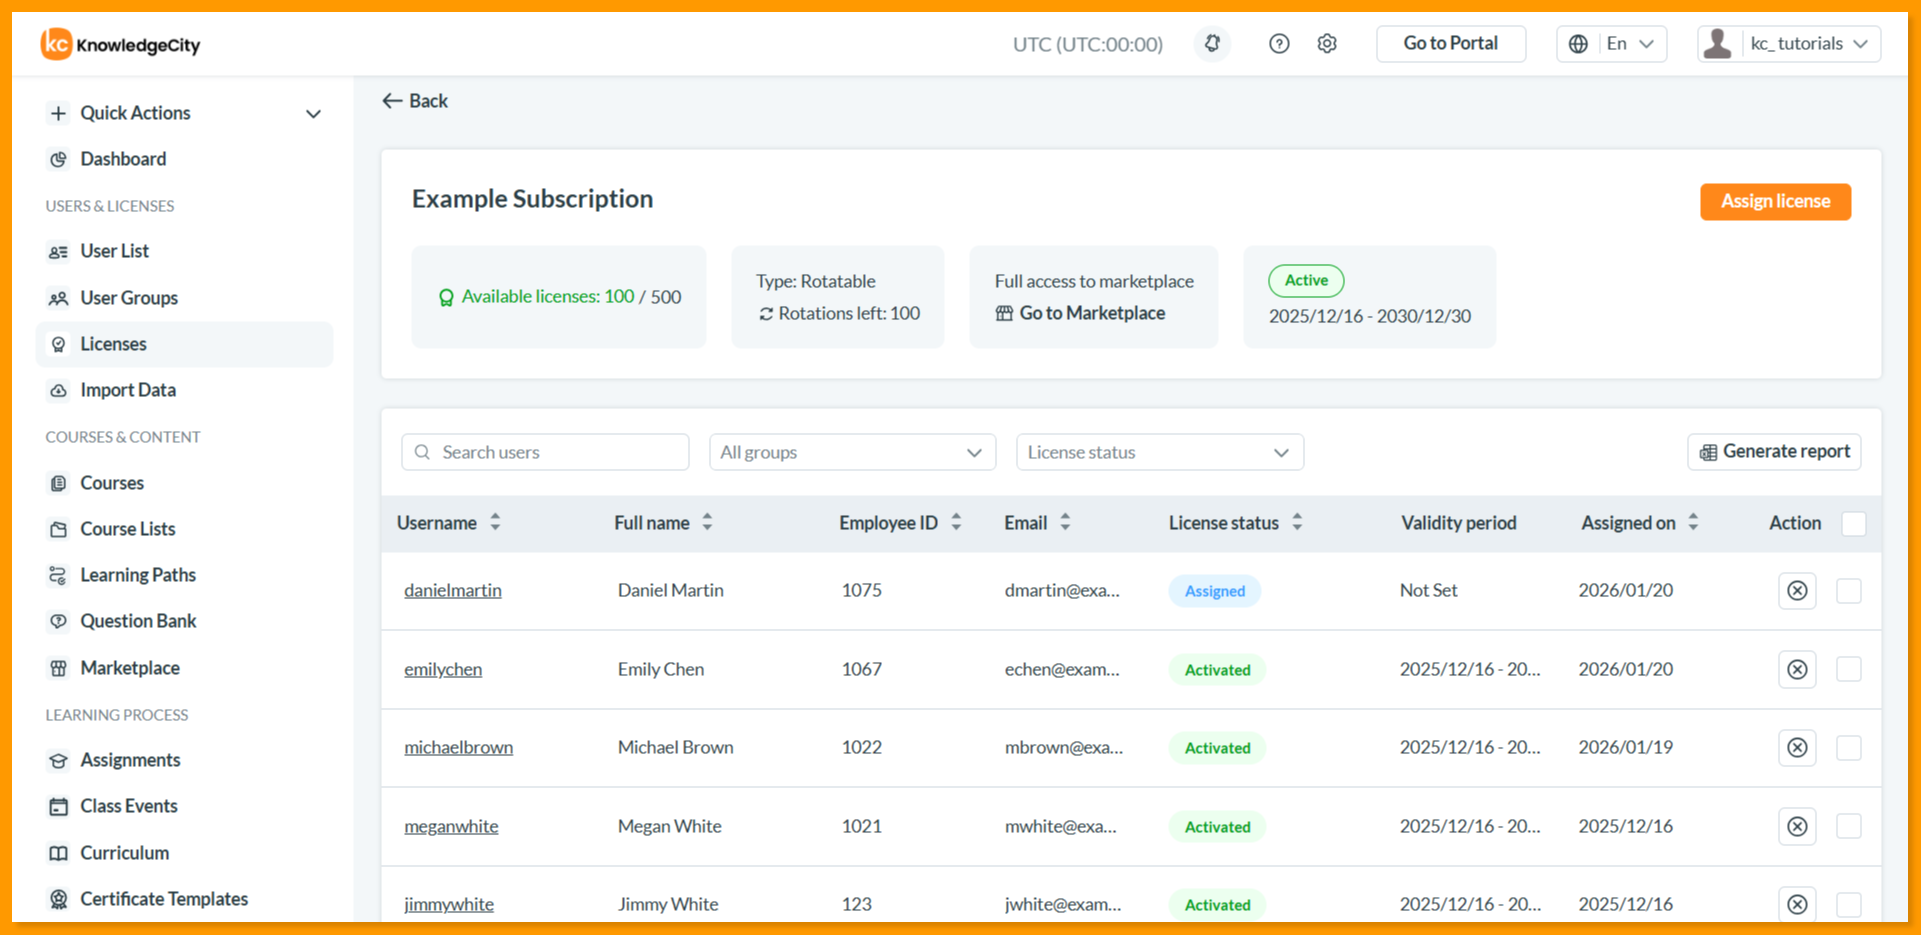This screenshot has width=1921, height=935.
Task: Check the box for meganwhite
Action: 1849,826
